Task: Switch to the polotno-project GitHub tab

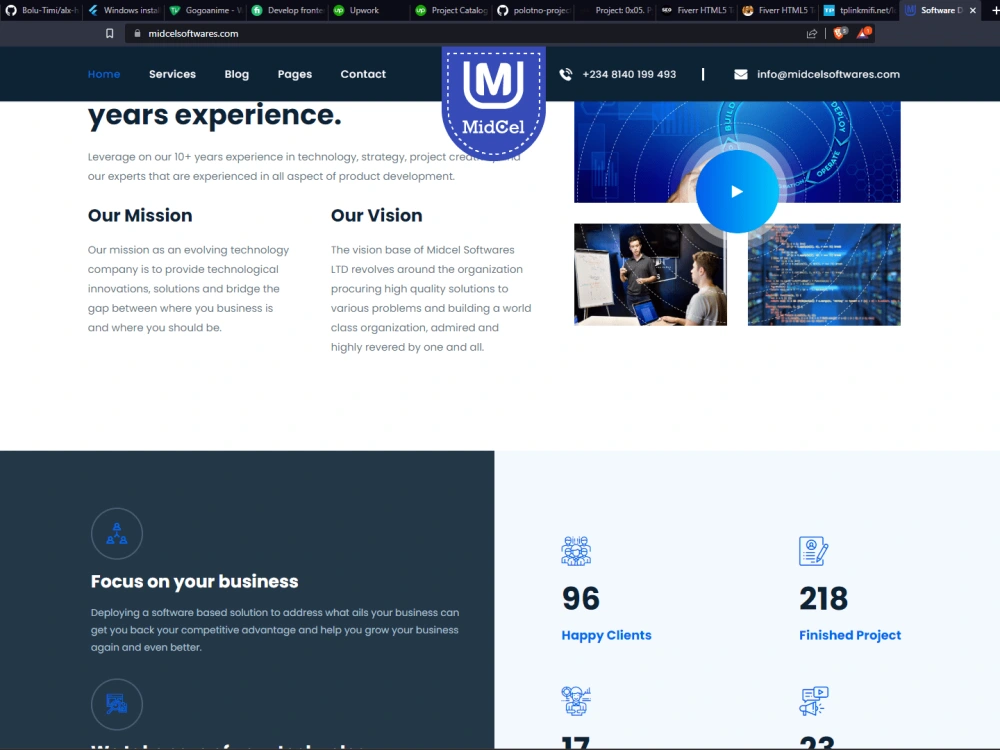Action: [533, 10]
